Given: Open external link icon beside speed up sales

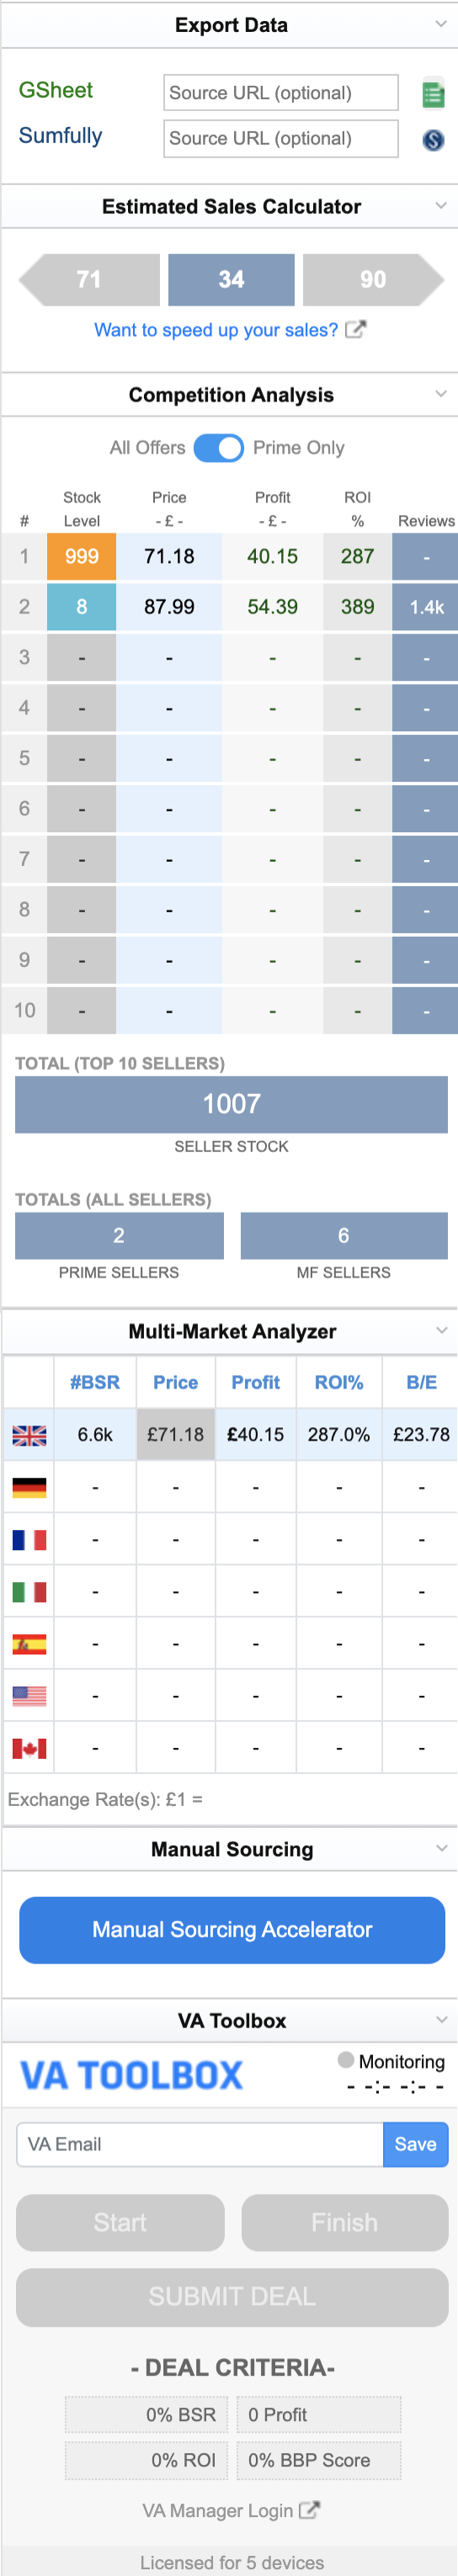Looking at the screenshot, I should click(x=355, y=330).
